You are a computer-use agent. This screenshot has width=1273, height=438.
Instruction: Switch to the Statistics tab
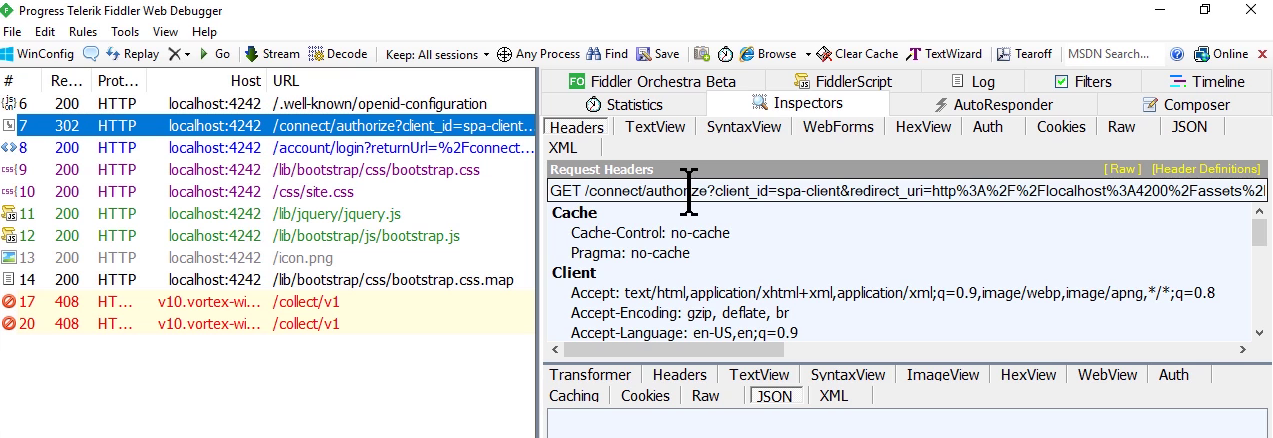coord(624,104)
